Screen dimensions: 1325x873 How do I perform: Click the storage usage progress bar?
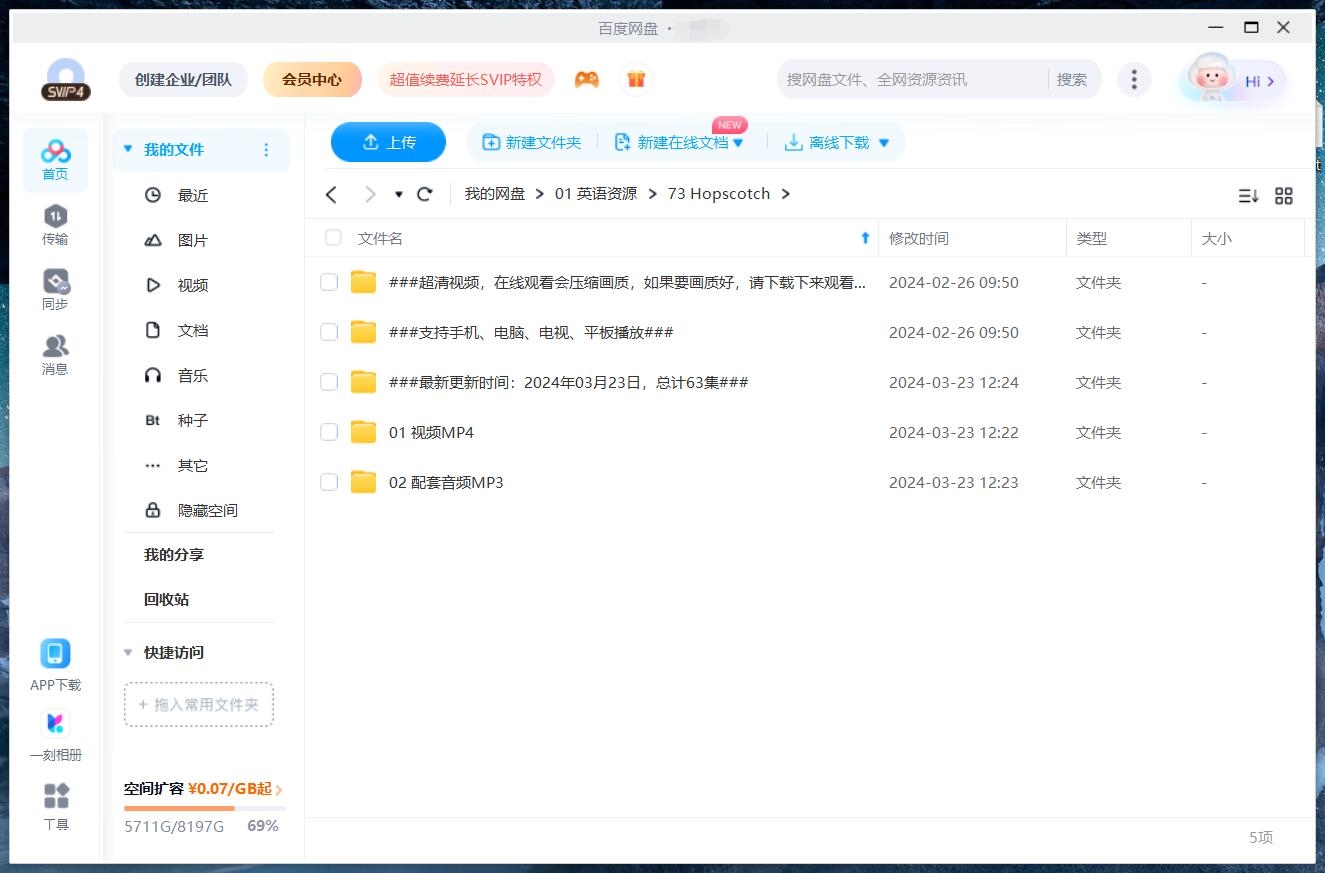[202, 808]
